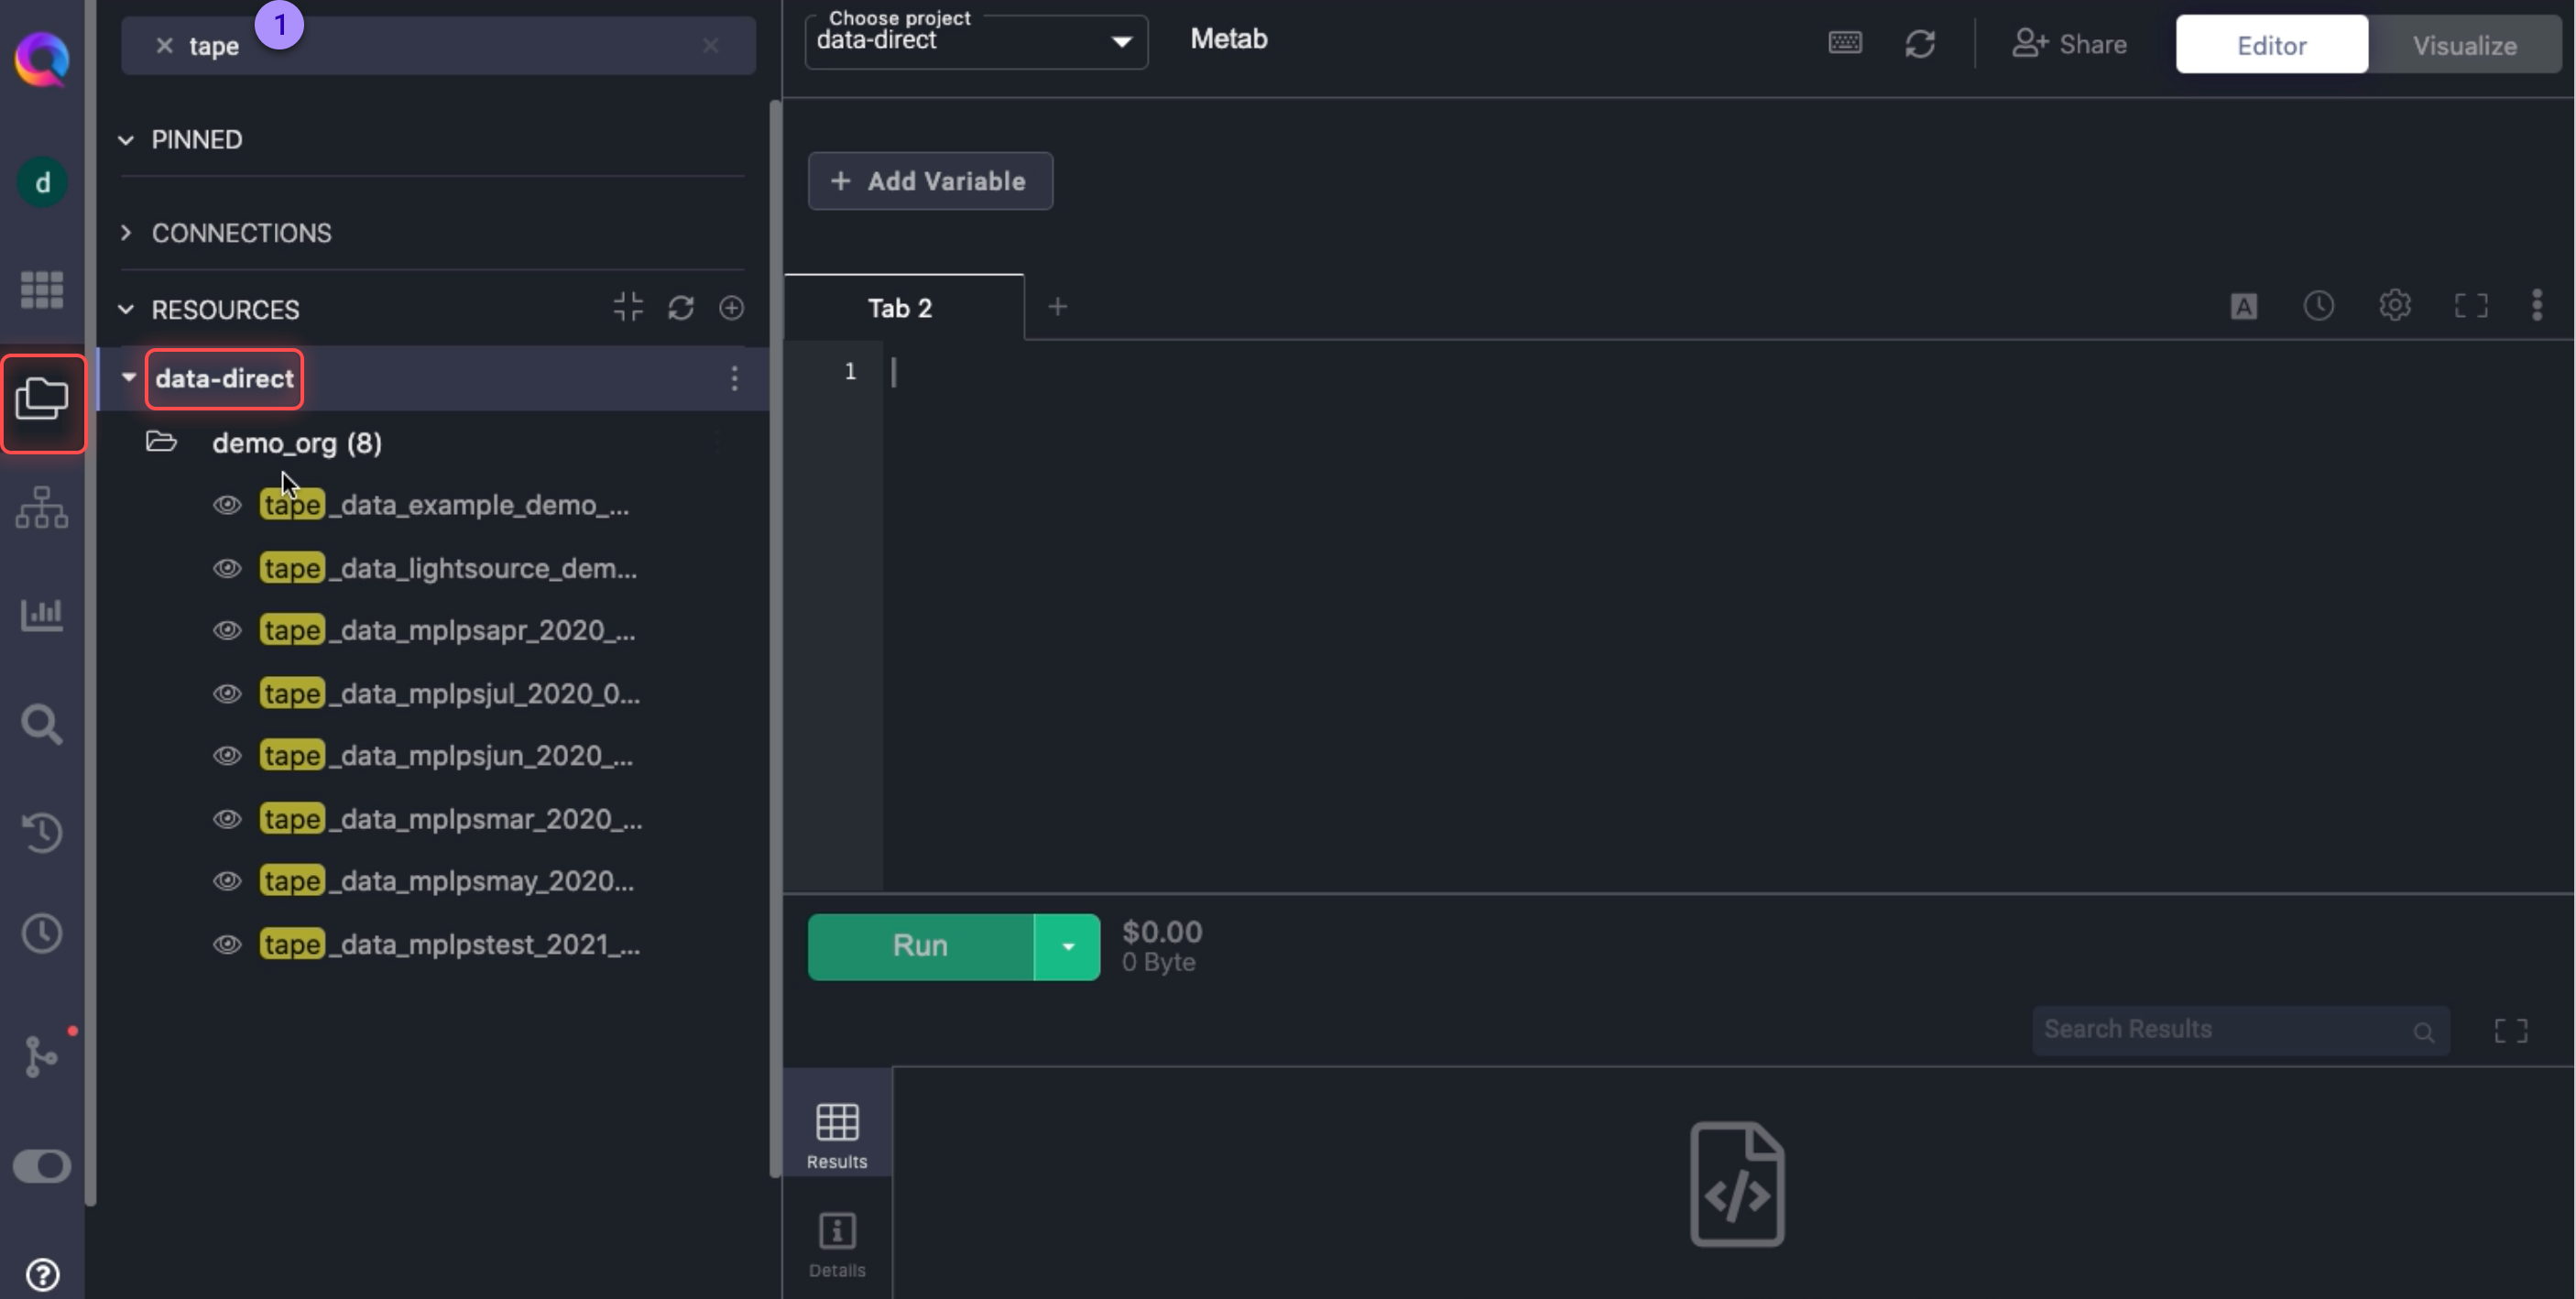
Task: Open the Choose project dropdown
Action: tap(975, 42)
